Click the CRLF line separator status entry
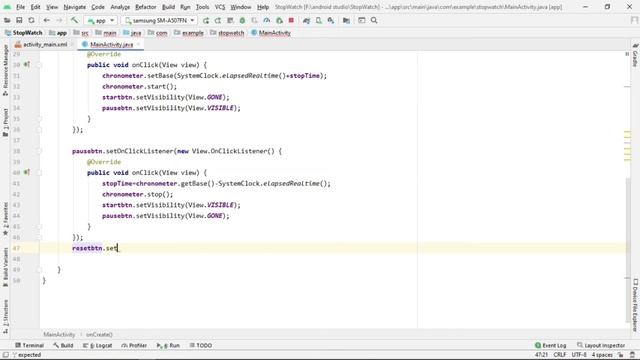The image size is (640, 360). (560, 355)
